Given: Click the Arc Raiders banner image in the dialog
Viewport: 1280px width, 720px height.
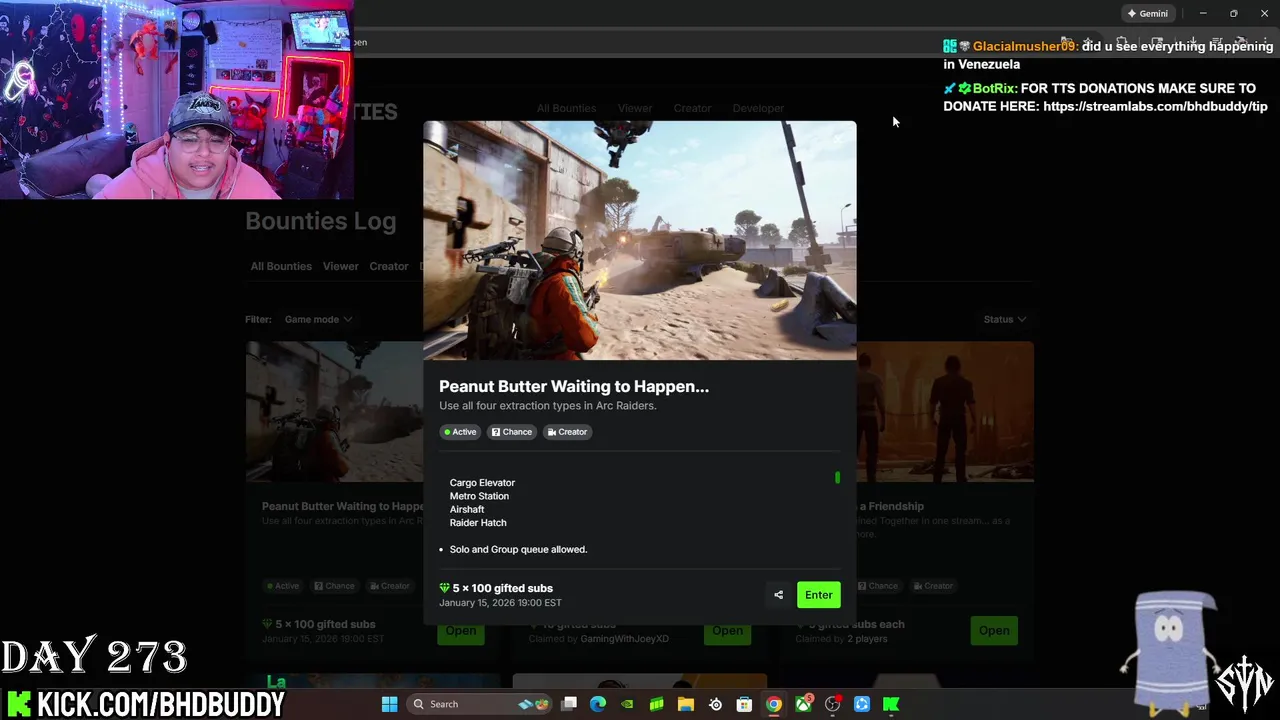Looking at the screenshot, I should (x=640, y=240).
